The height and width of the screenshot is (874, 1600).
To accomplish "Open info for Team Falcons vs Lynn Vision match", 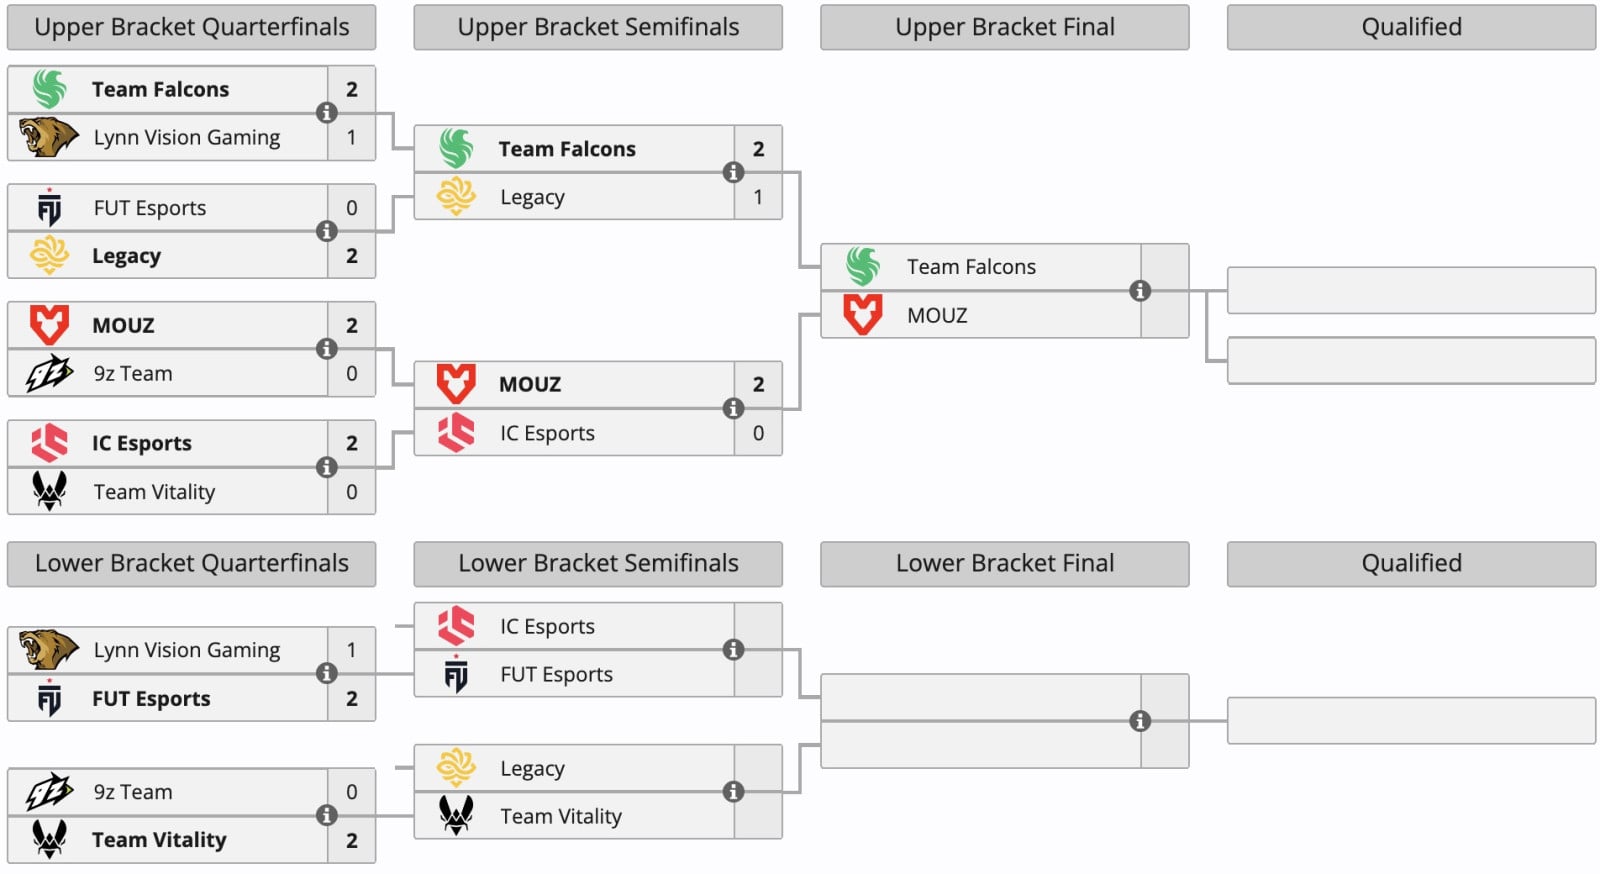I will coord(326,113).
